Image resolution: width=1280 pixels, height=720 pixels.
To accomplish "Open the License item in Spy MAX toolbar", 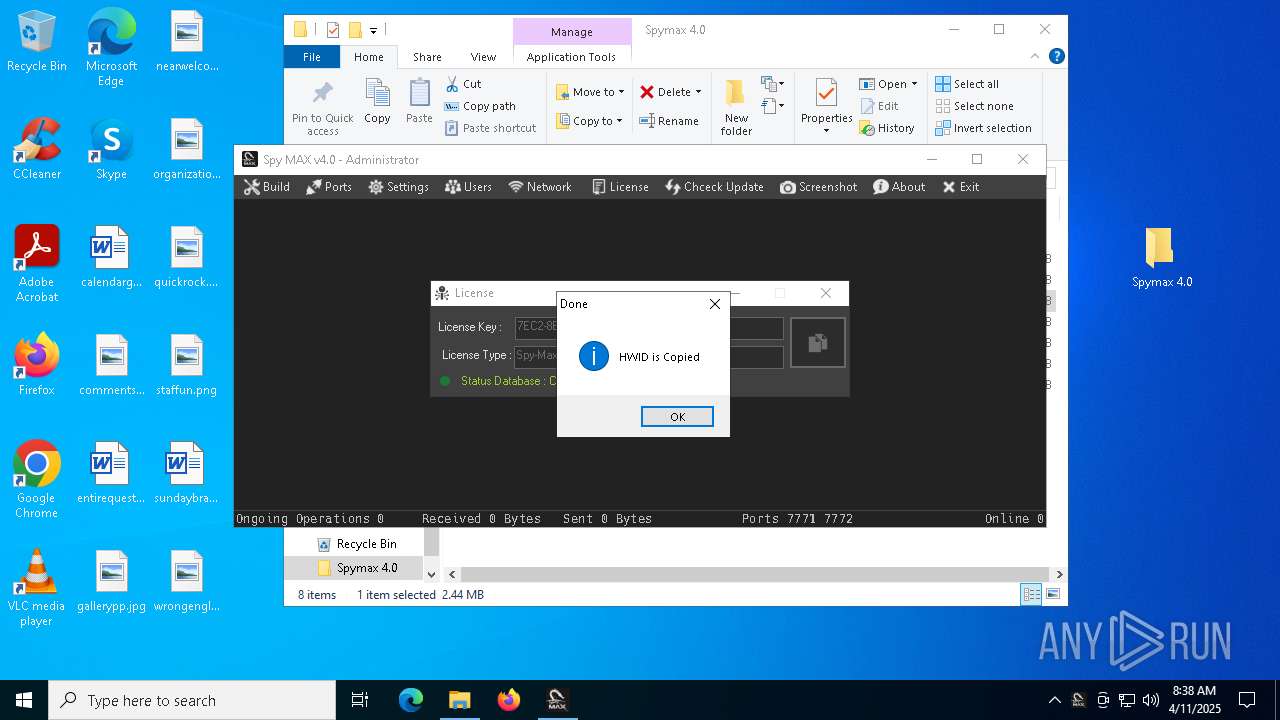I will pyautogui.click(x=620, y=187).
